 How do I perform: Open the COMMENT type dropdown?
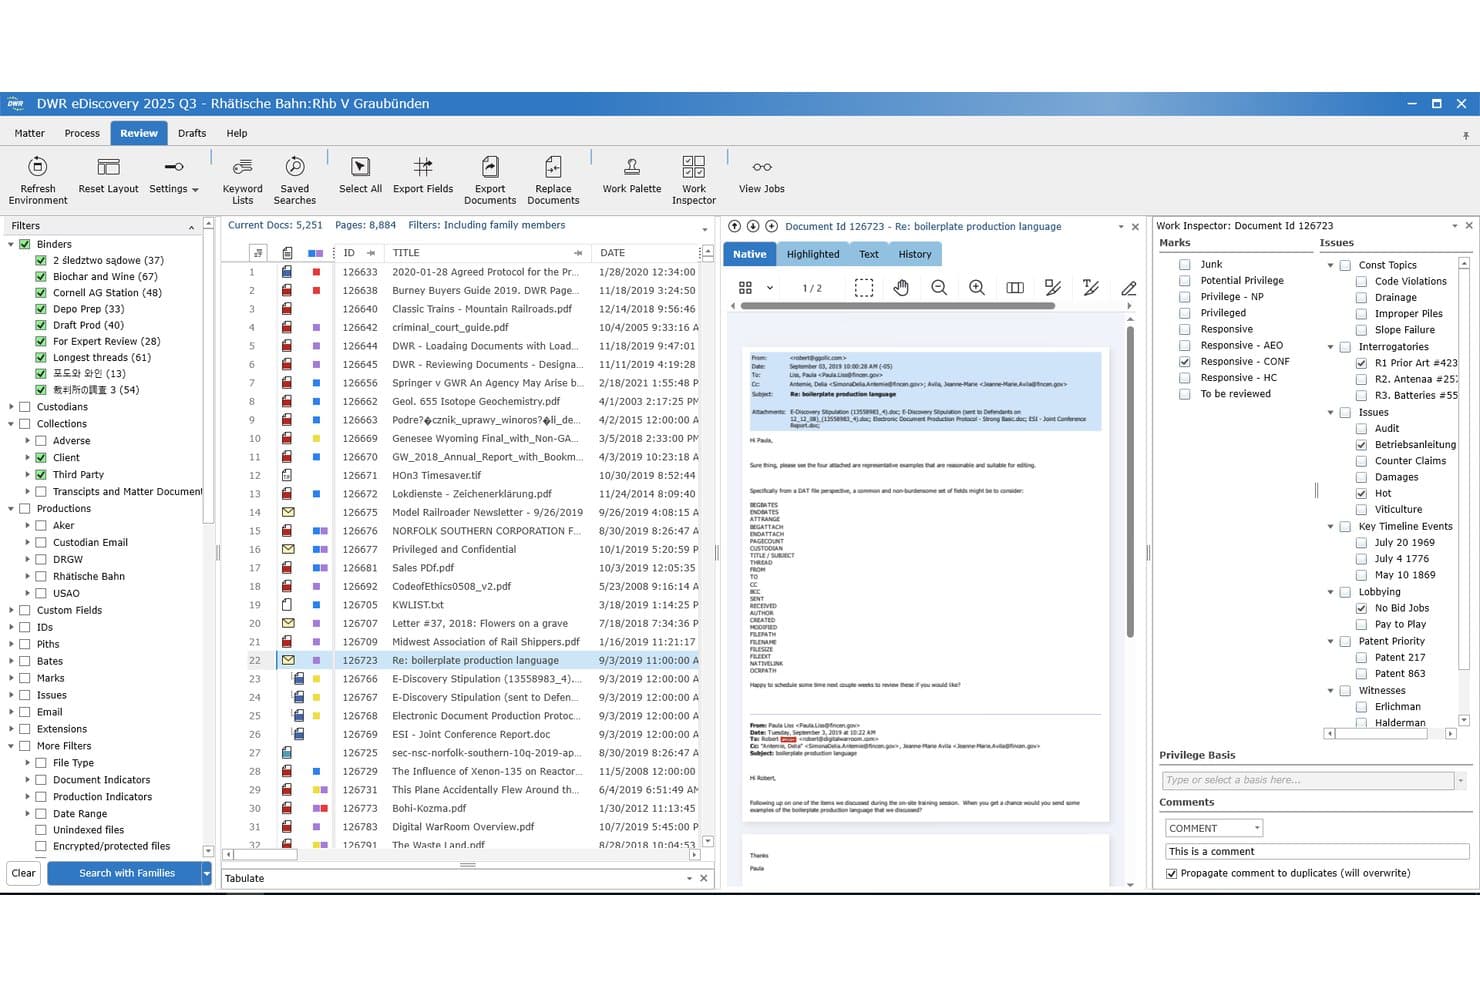pyautogui.click(x=1214, y=828)
